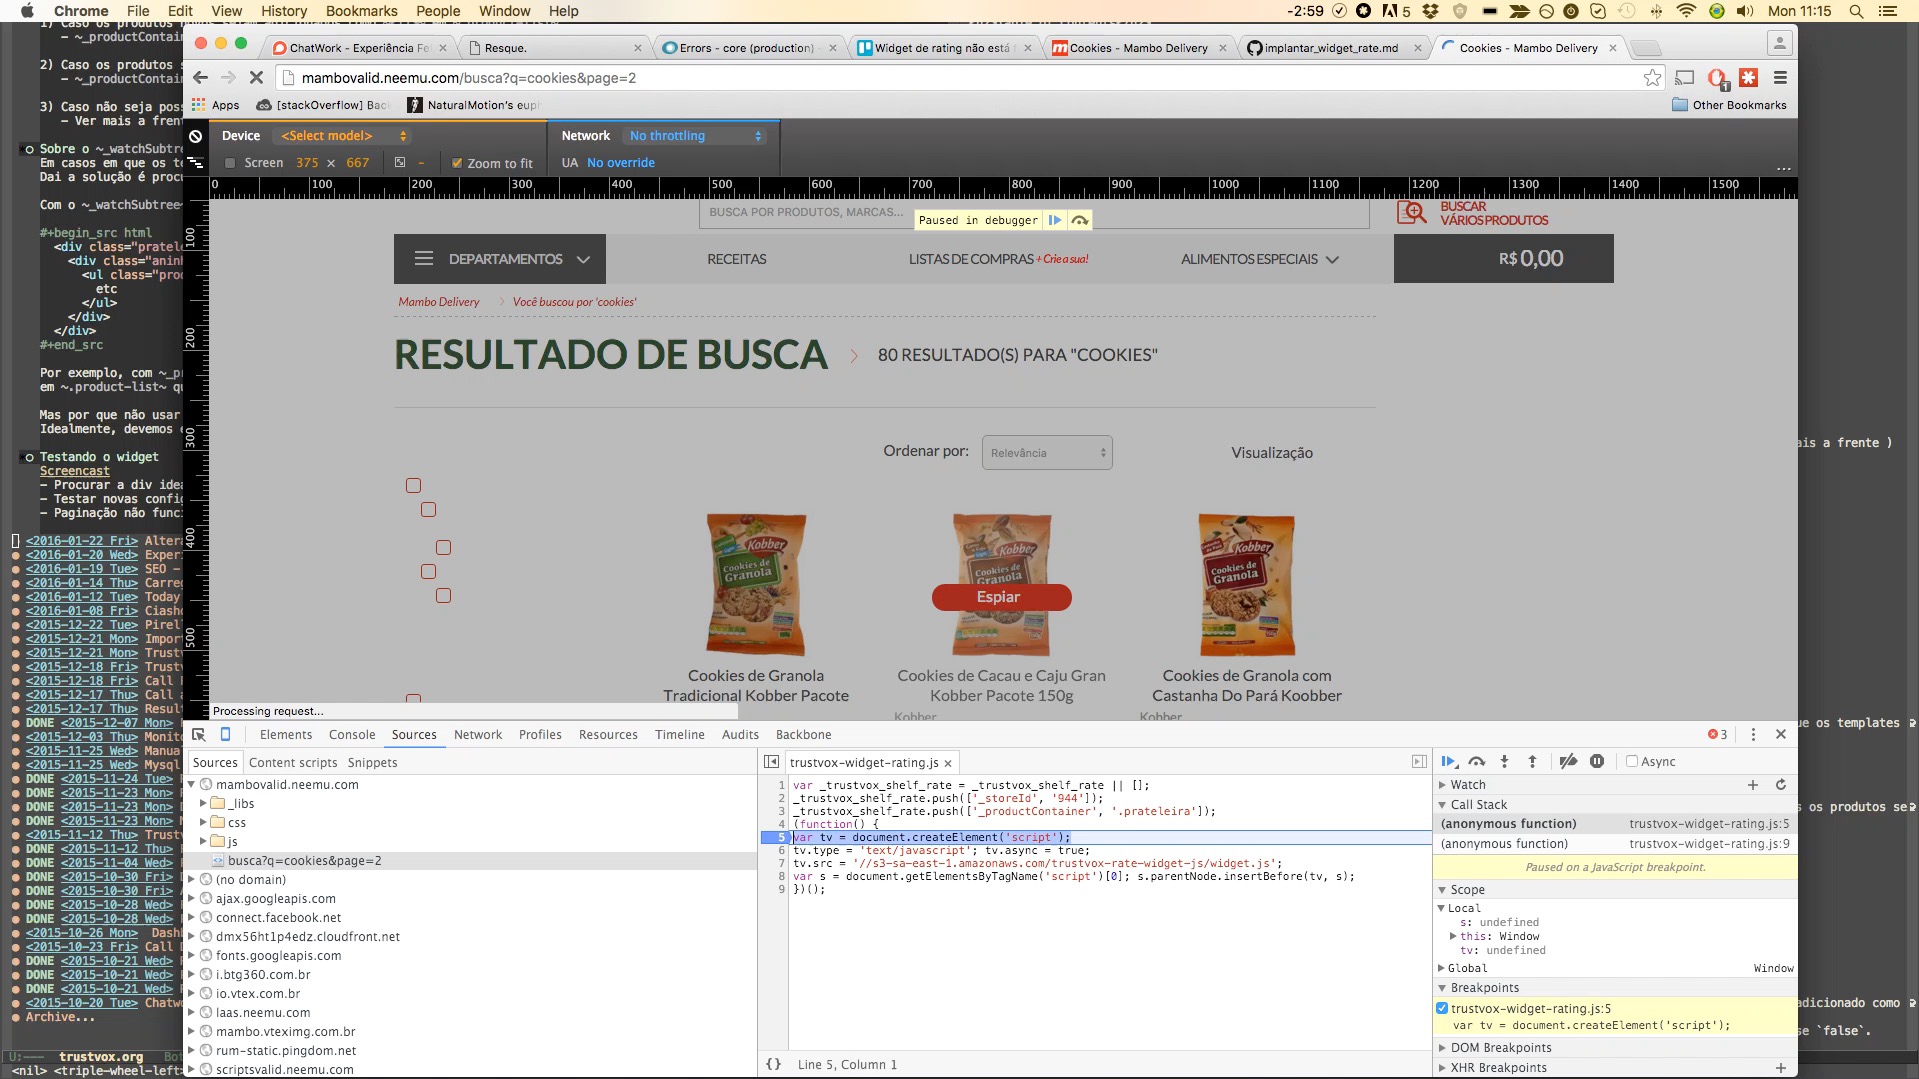Open the Bookmarks menu

[361, 11]
